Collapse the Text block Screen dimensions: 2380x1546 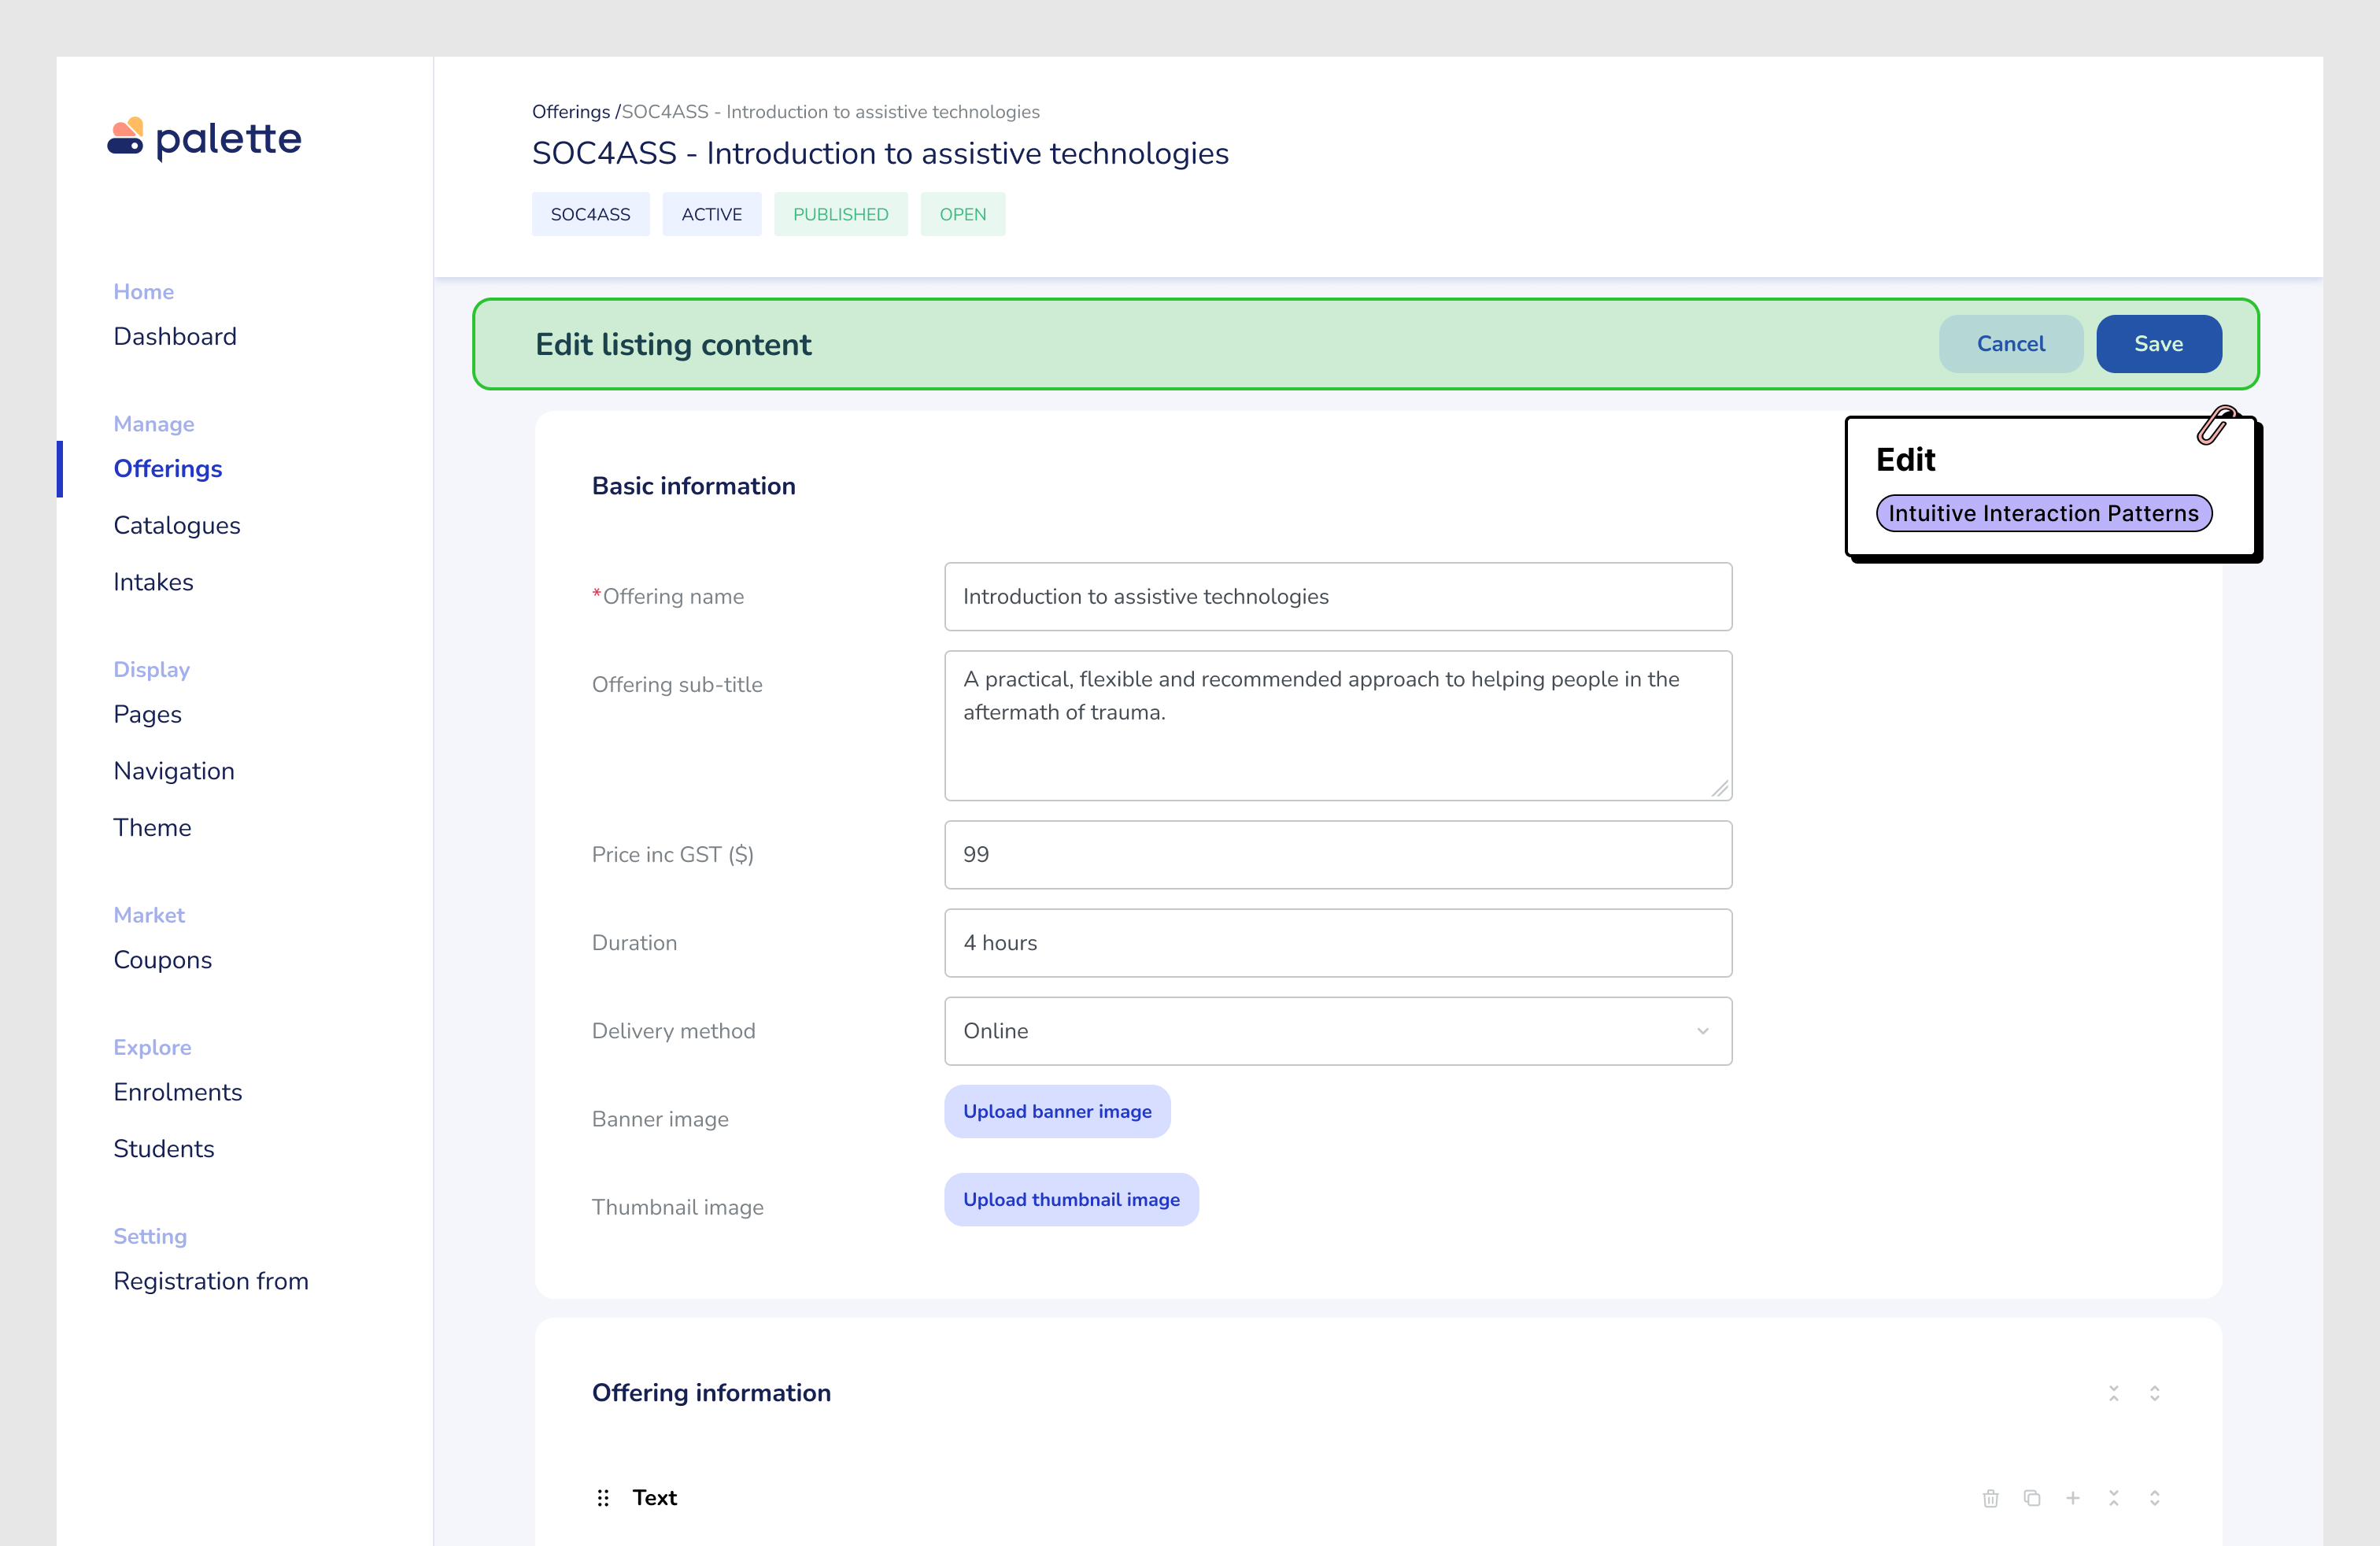(2113, 1497)
